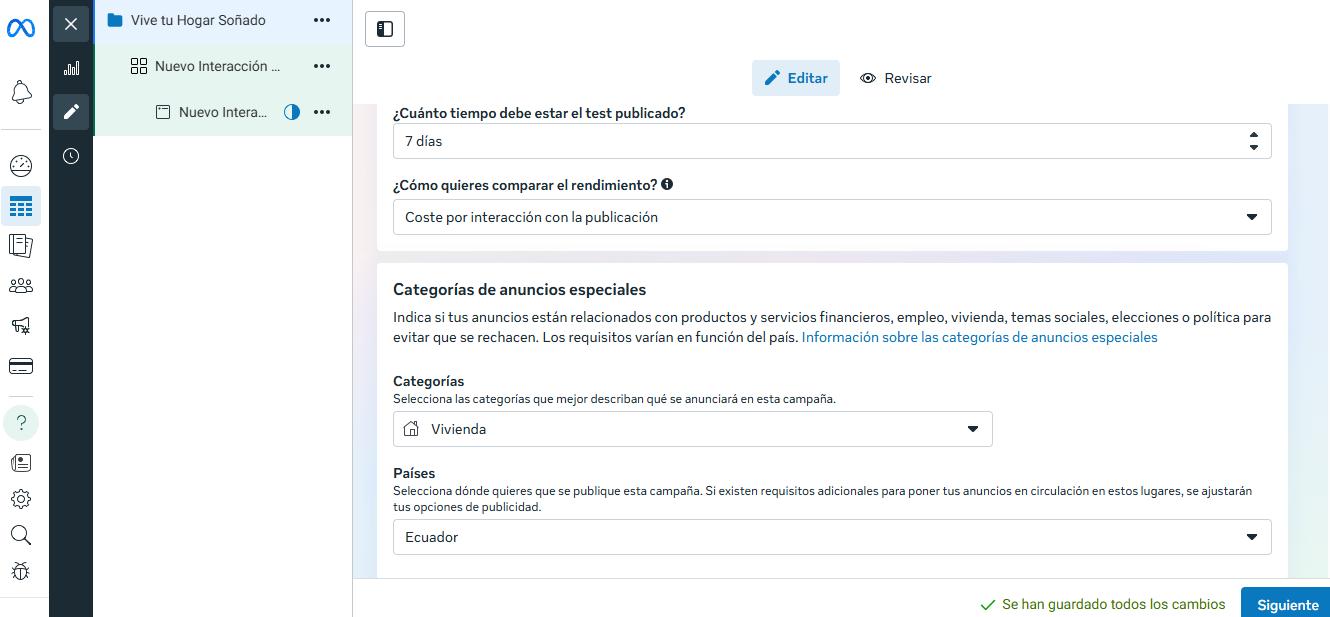Switch to the Revisar tab

(x=895, y=78)
